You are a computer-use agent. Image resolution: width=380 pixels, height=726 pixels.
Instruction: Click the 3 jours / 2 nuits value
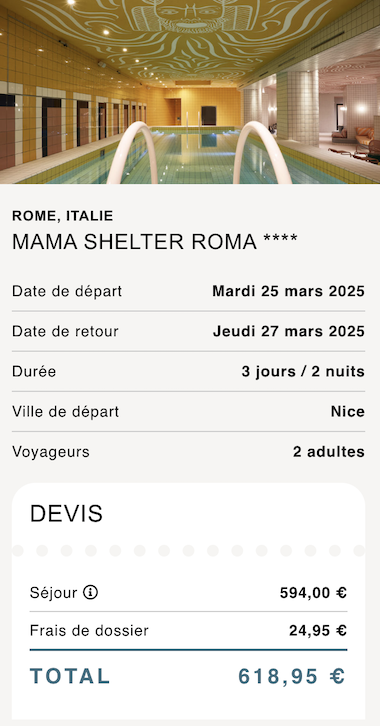tap(303, 371)
